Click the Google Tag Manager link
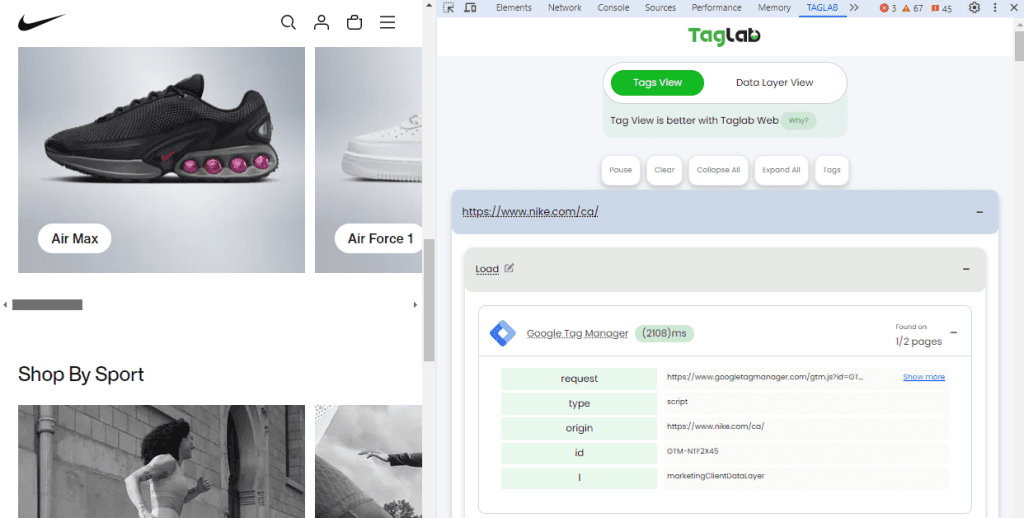Viewport: 1024px width, 518px height. 577,333
